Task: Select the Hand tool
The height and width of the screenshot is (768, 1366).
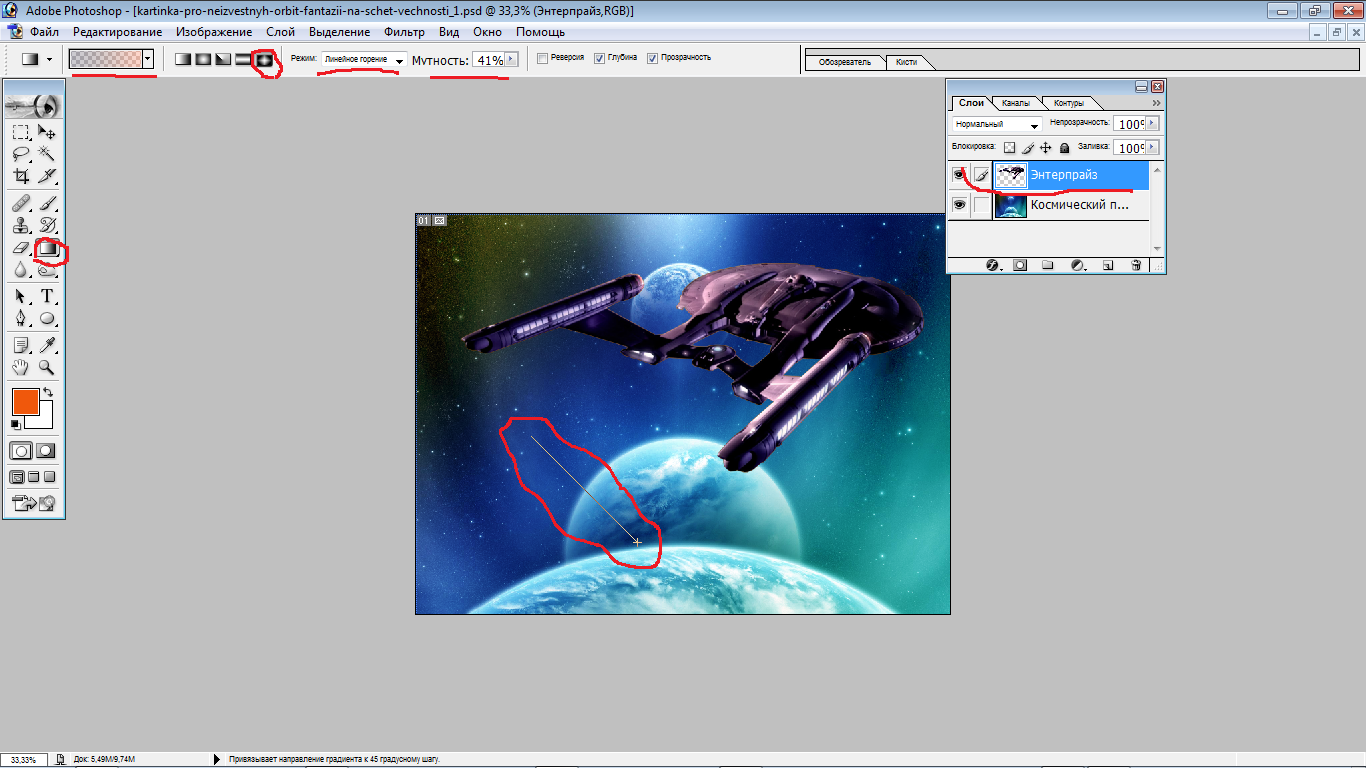Action: [21, 367]
